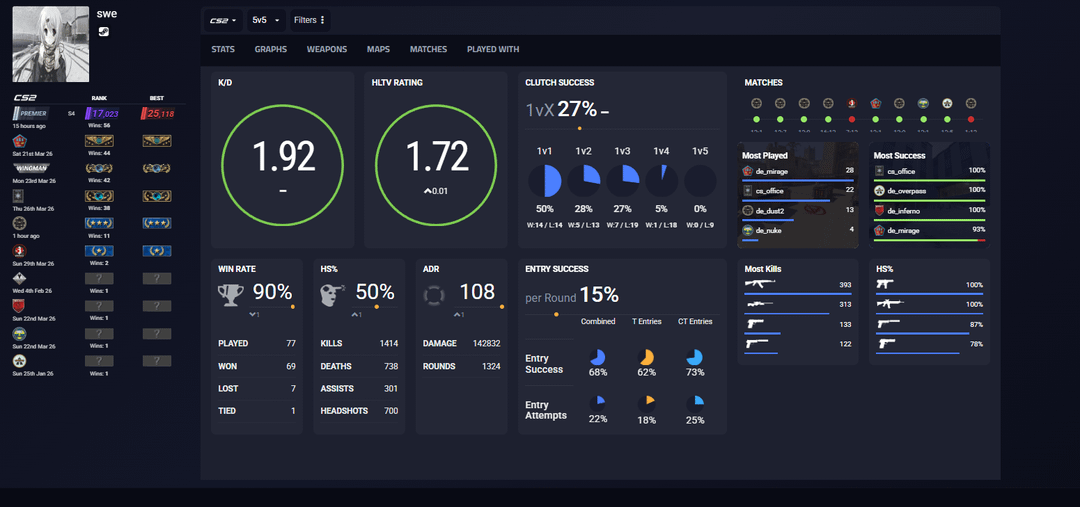Click the swe profile avatar image
1080x507 pixels.
(50, 44)
